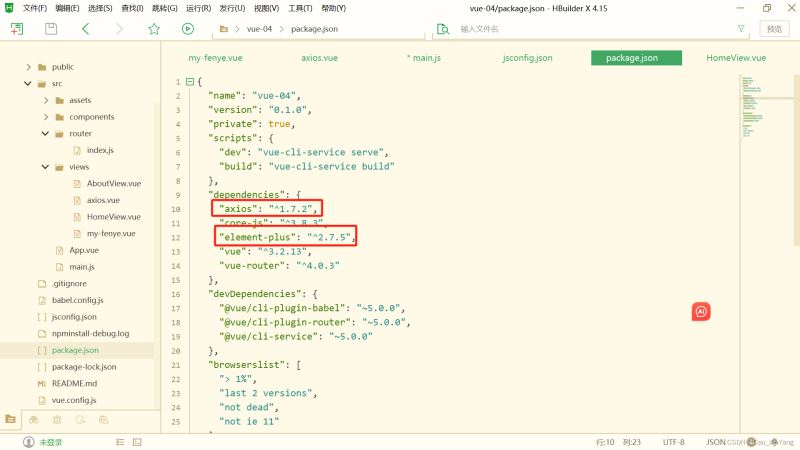This screenshot has height=450, width=800.
Task: Click the file search magnifier icon
Action: pos(443,29)
